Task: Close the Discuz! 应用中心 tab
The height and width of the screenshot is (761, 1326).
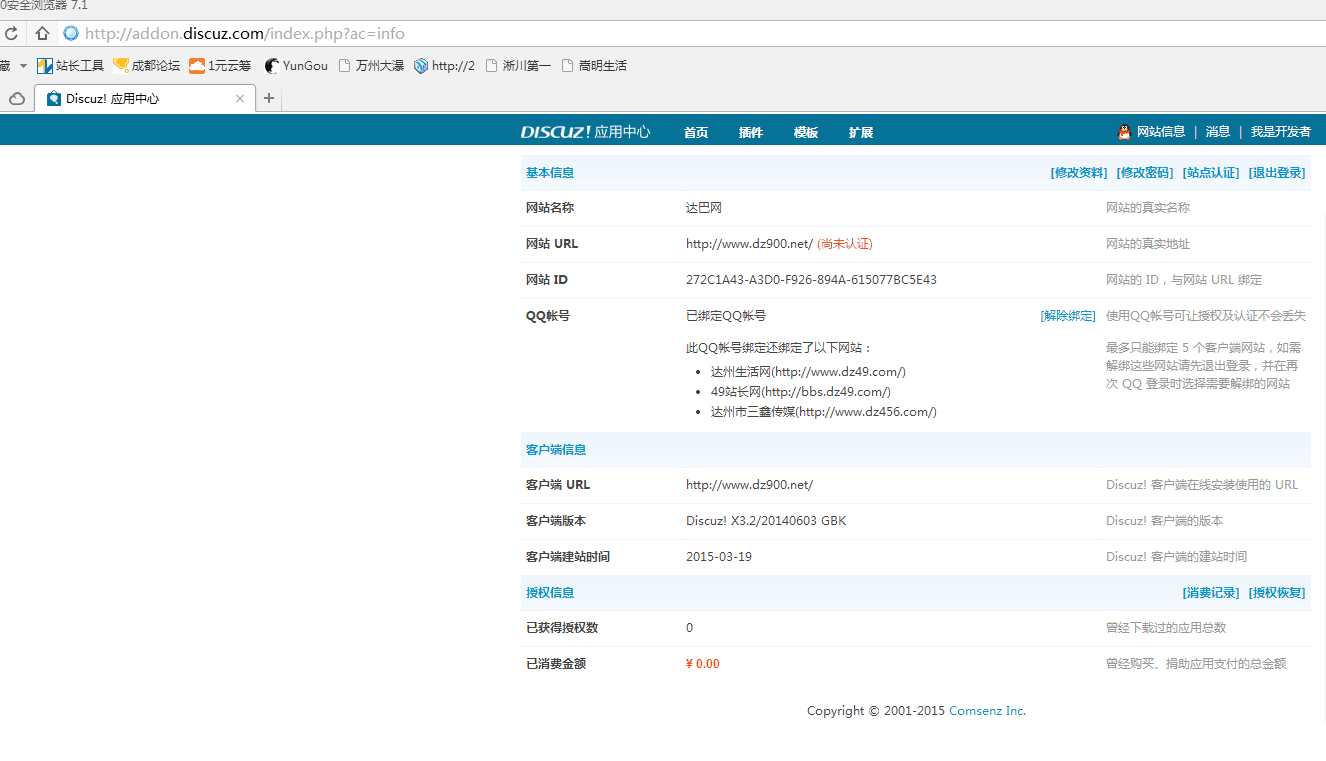Action: 240,99
